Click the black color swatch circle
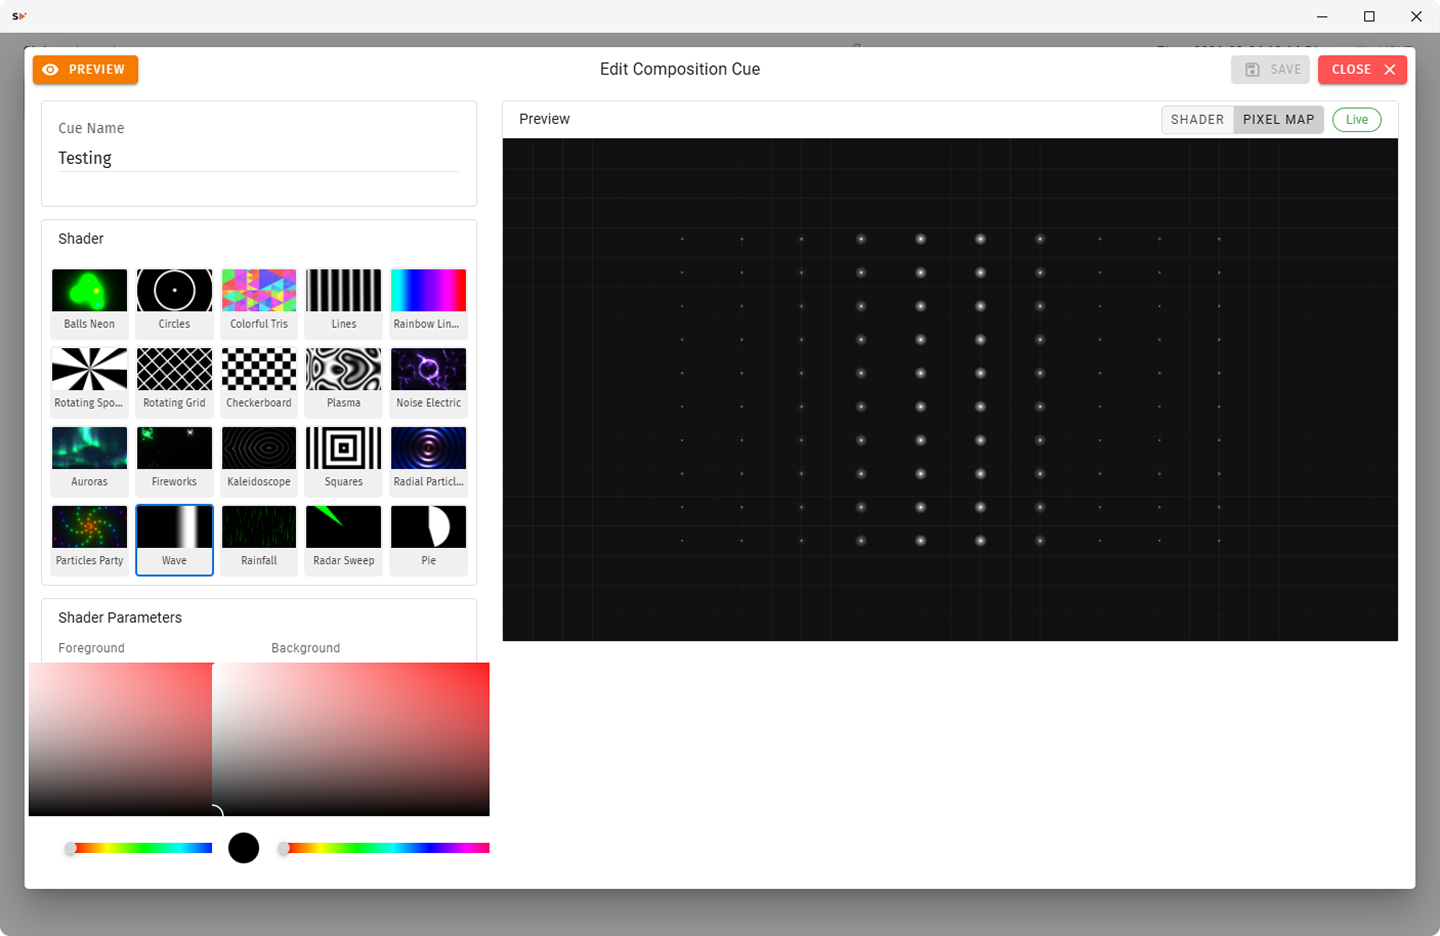The height and width of the screenshot is (936, 1440). coord(243,848)
